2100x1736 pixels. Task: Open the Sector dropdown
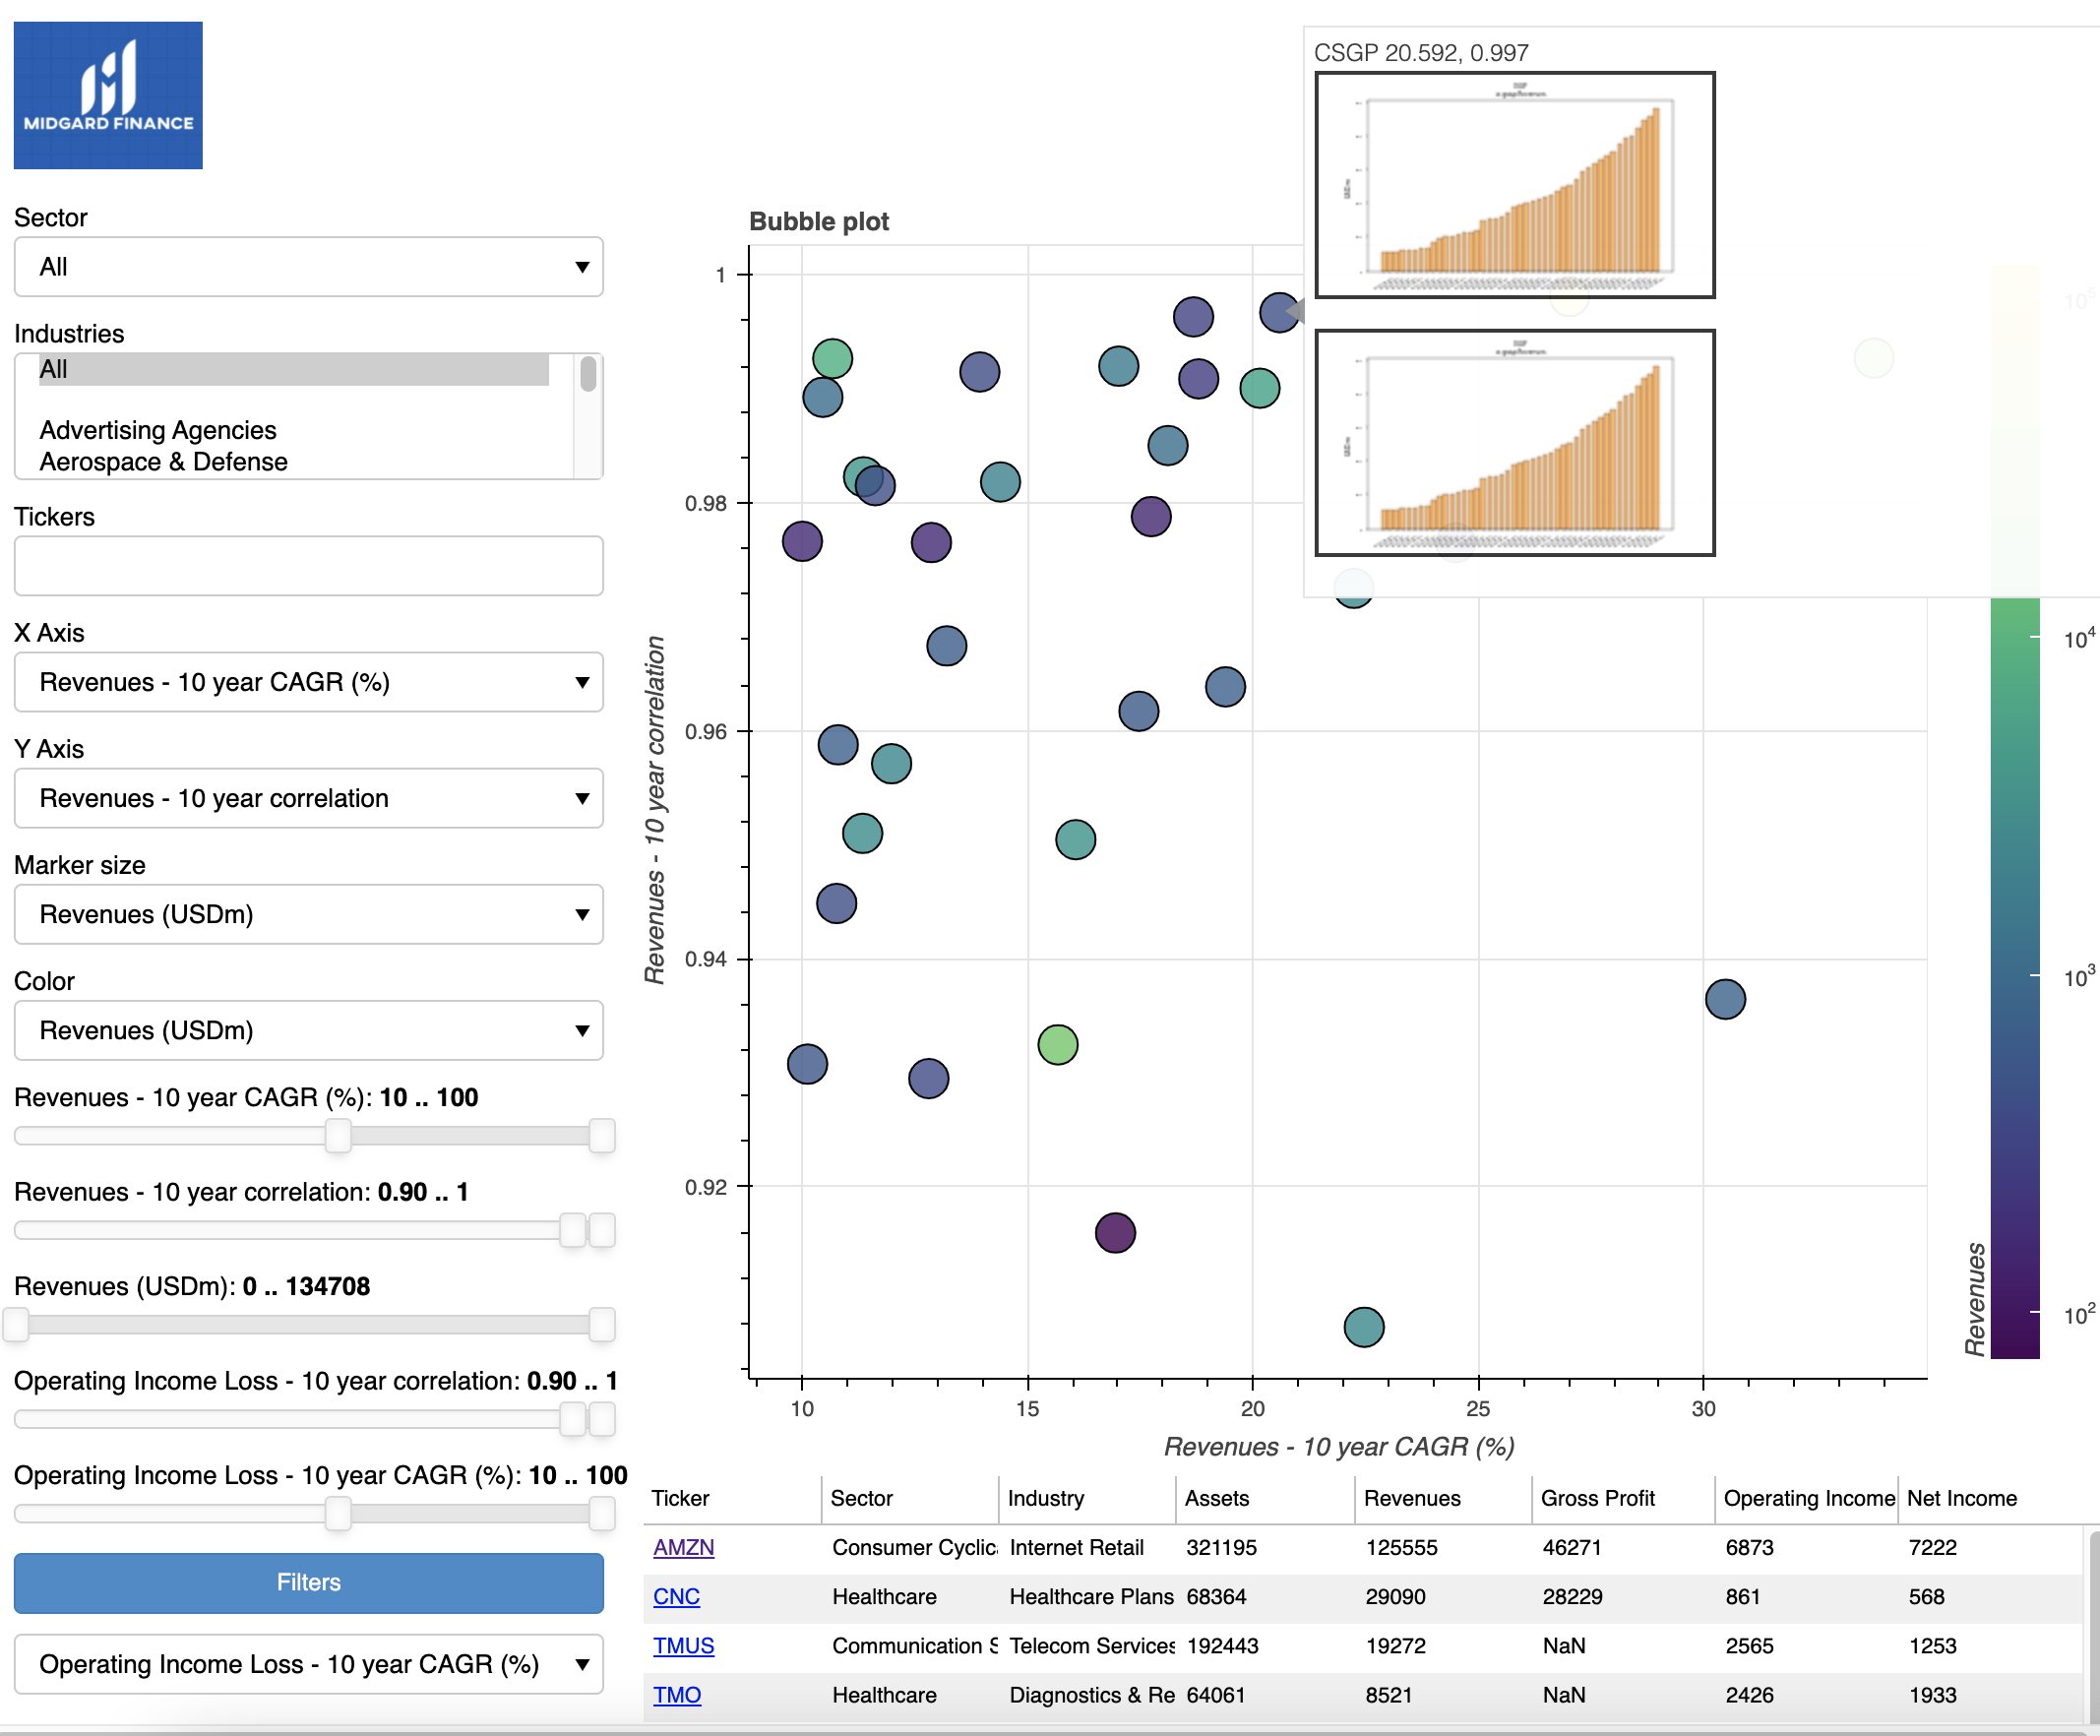308,267
